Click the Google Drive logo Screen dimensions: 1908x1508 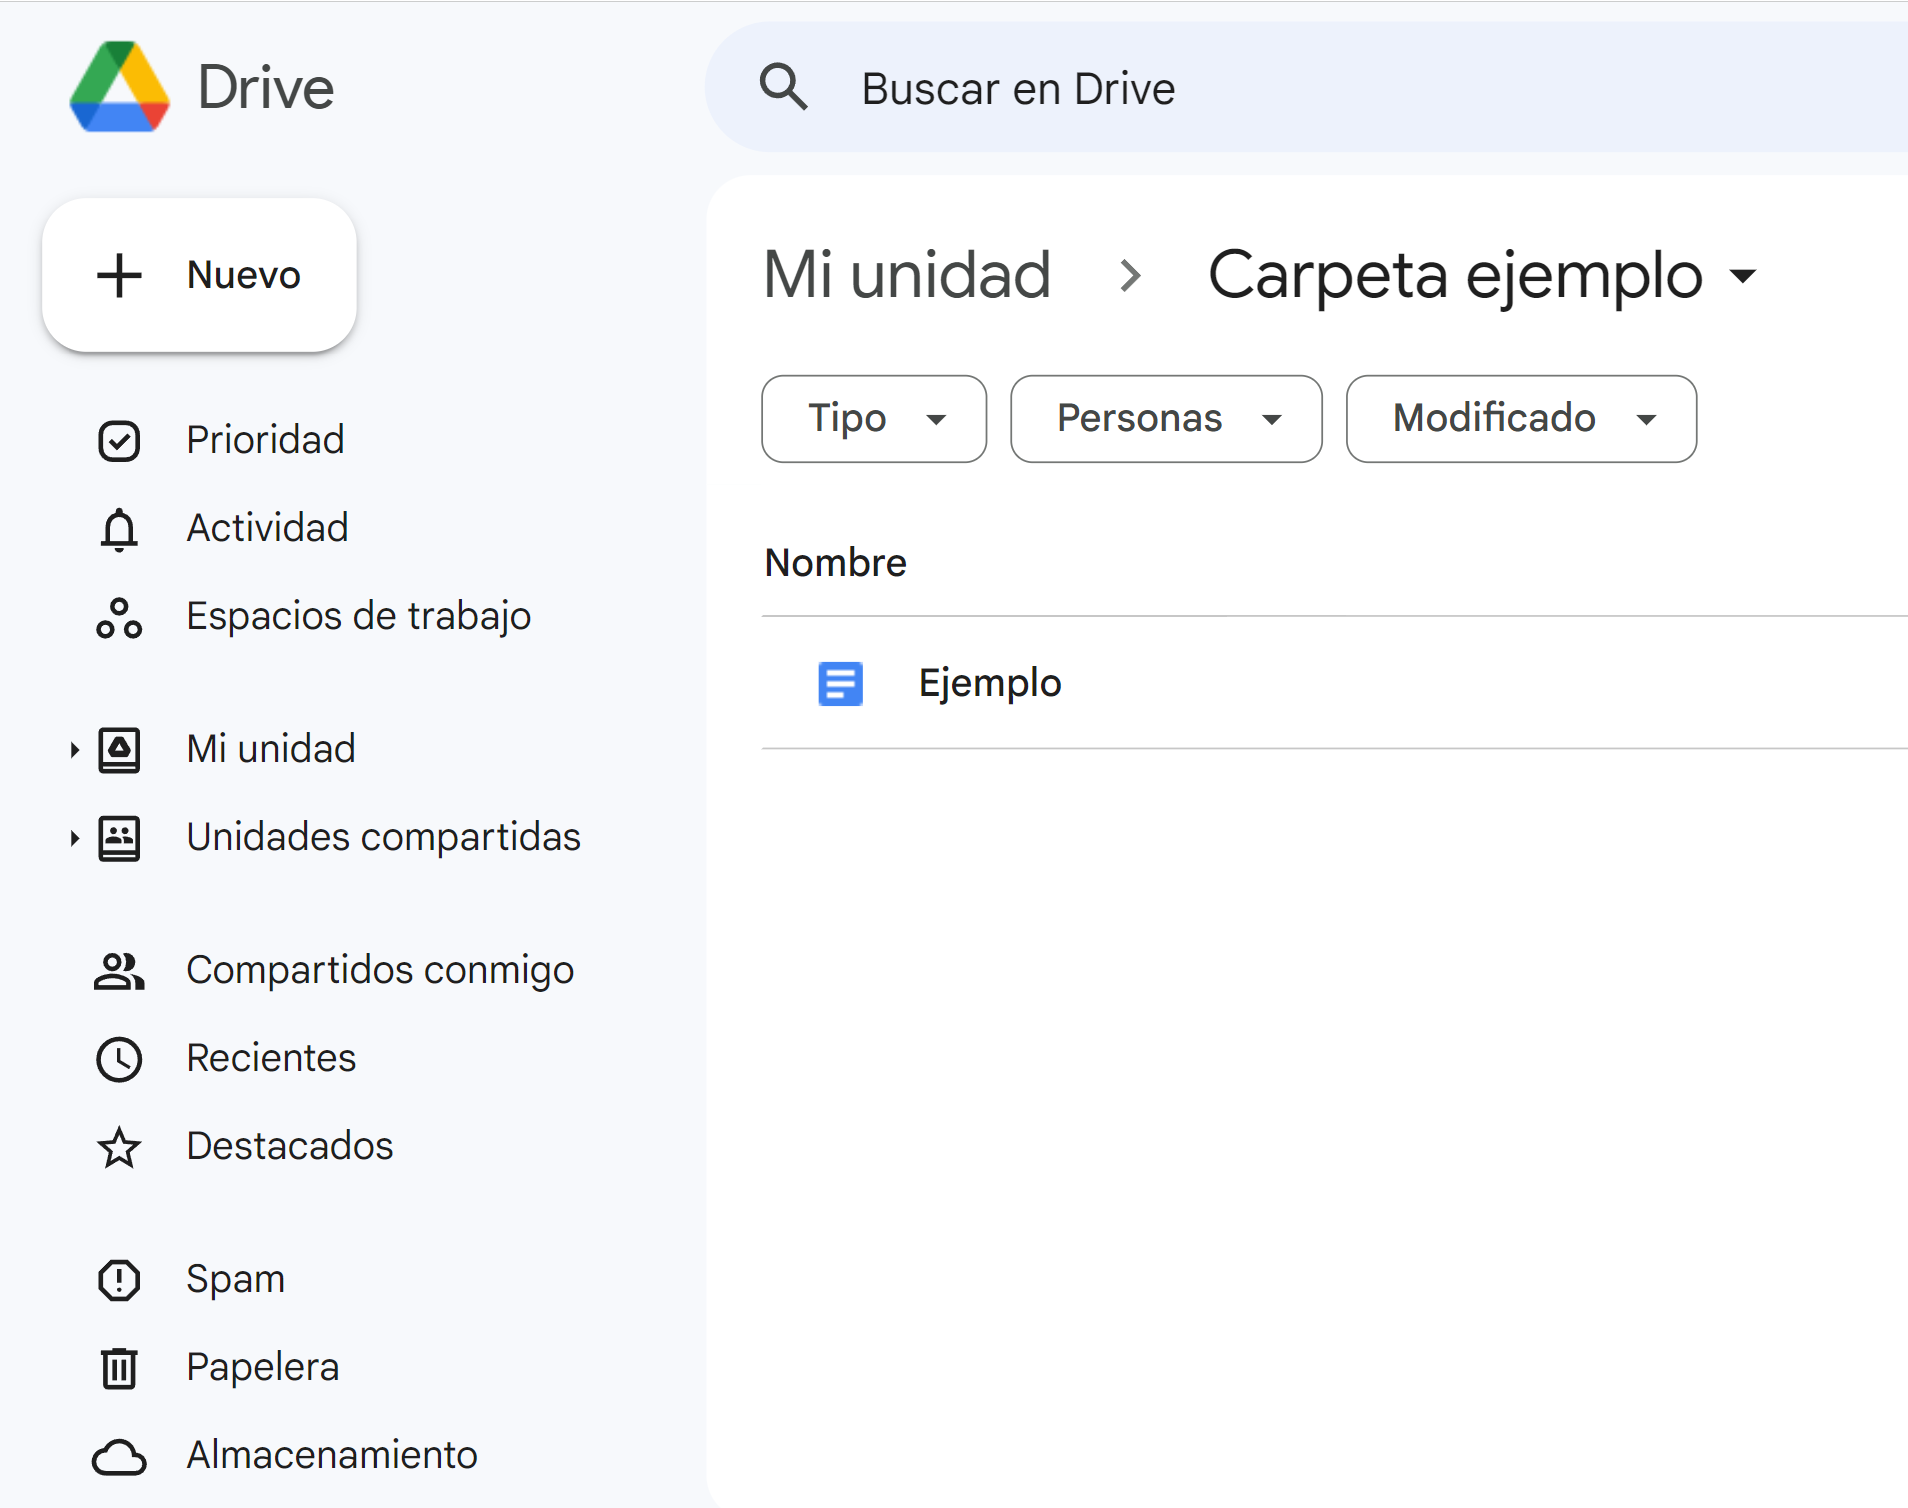[x=120, y=88]
